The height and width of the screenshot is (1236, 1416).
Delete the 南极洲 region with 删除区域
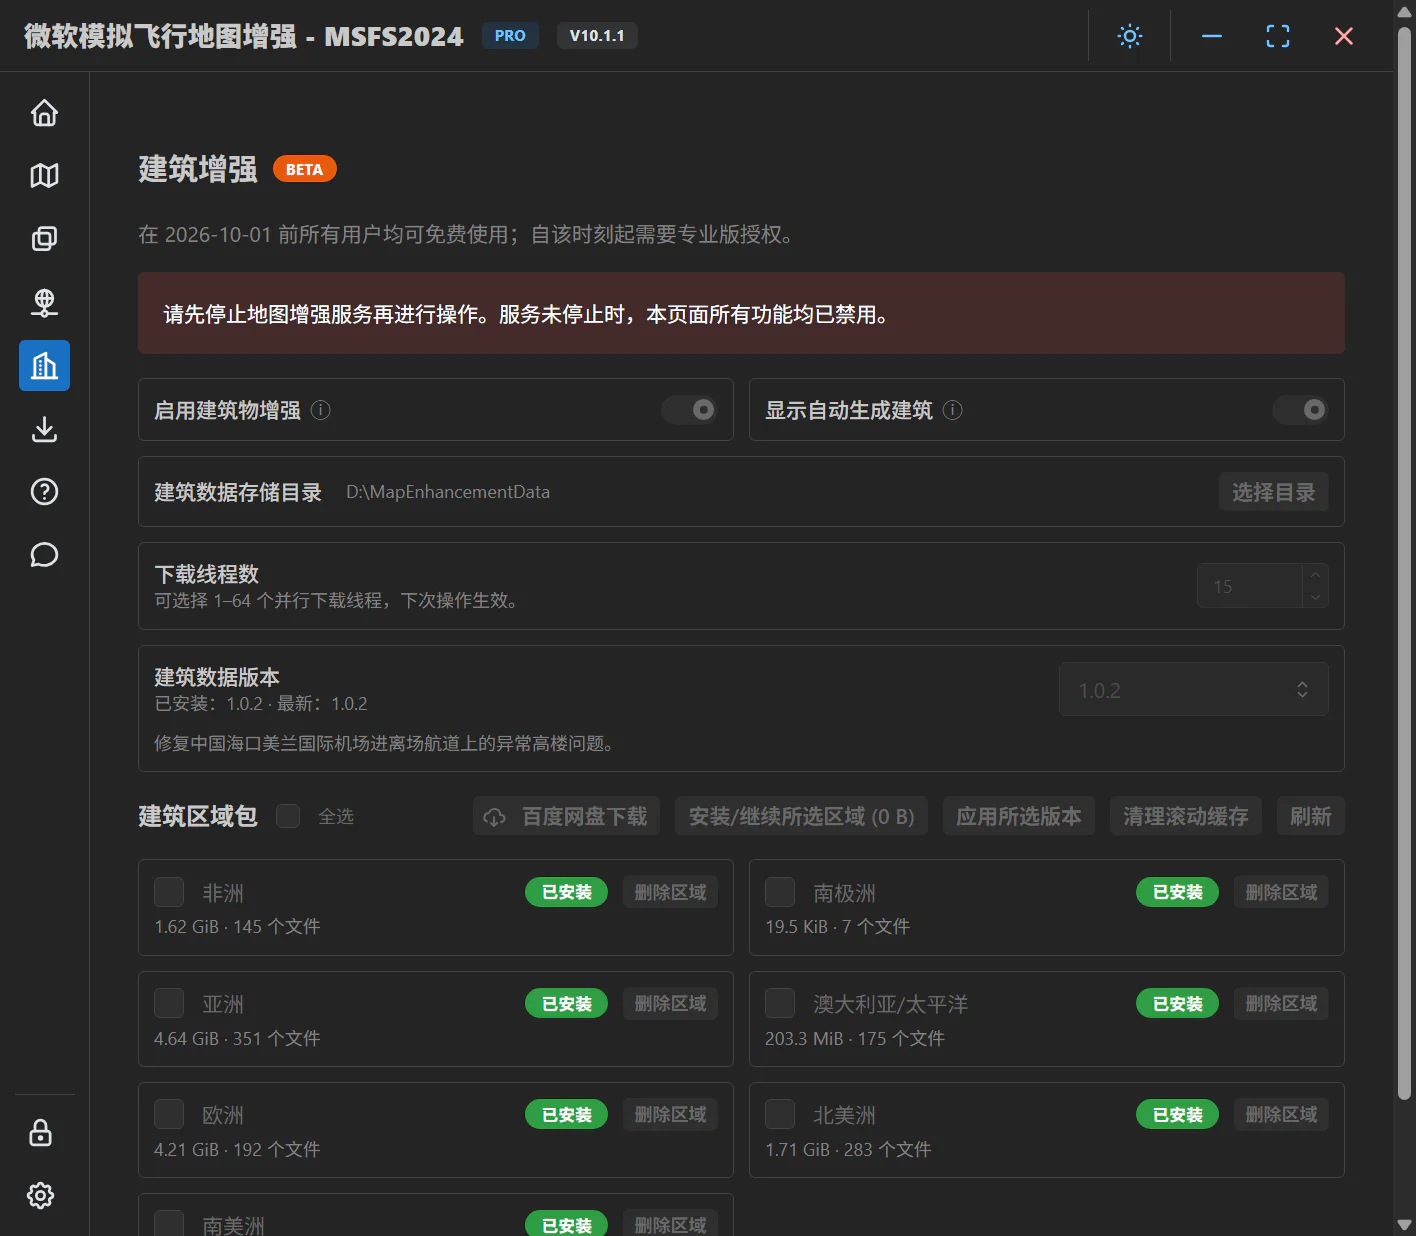pyautogui.click(x=1281, y=892)
